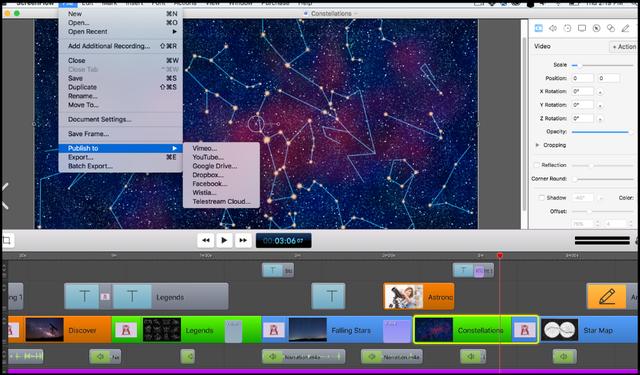Screen dimensions: 640x375
Task: Open Document Settings... from the menu
Action: click(x=121, y=120)
